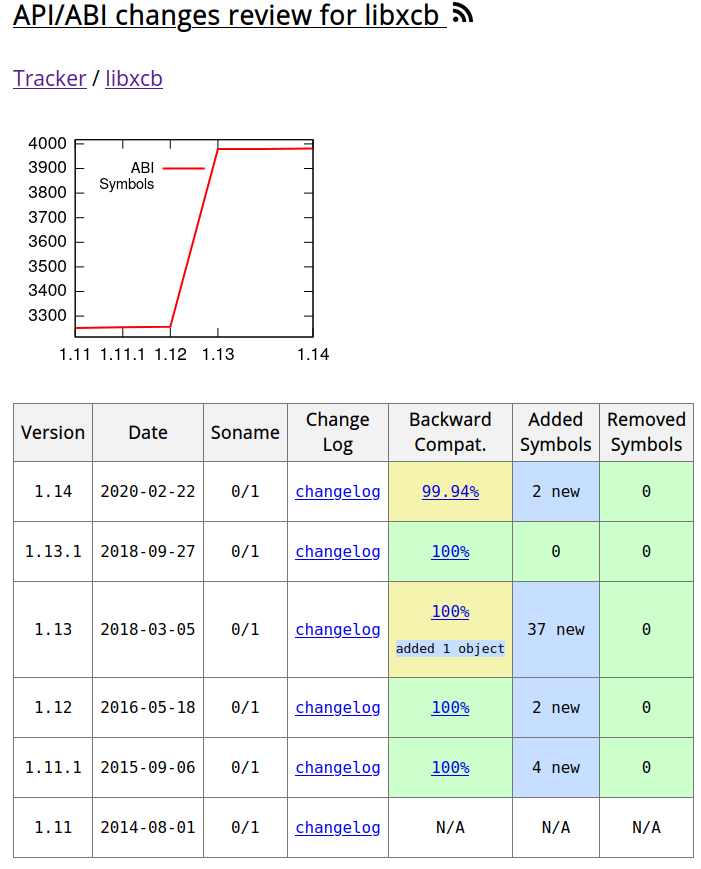The height and width of the screenshot is (869, 701).
Task: View the 100% compatibility report for 1.13.1
Action: click(x=450, y=551)
